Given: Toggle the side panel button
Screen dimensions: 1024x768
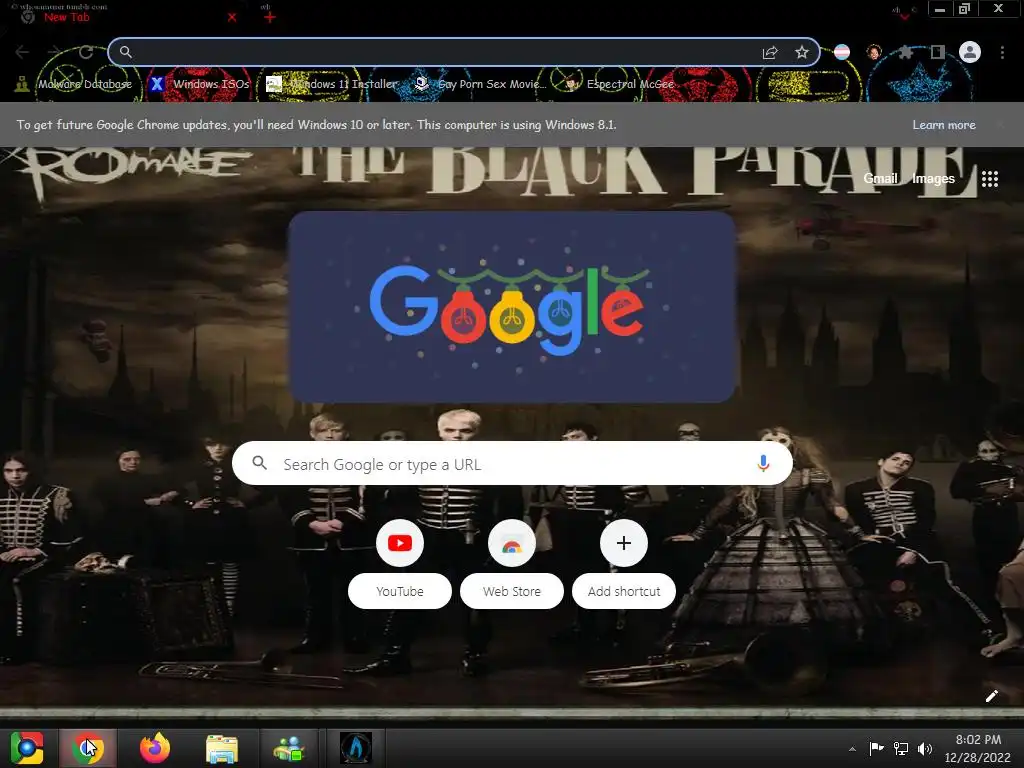Looking at the screenshot, I should 938,52.
